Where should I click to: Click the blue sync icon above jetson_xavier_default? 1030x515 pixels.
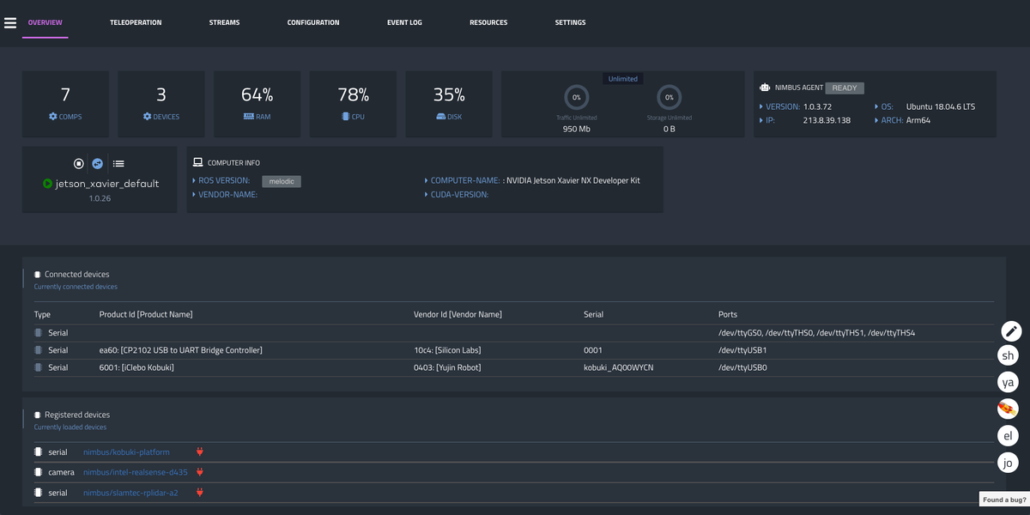pos(98,164)
